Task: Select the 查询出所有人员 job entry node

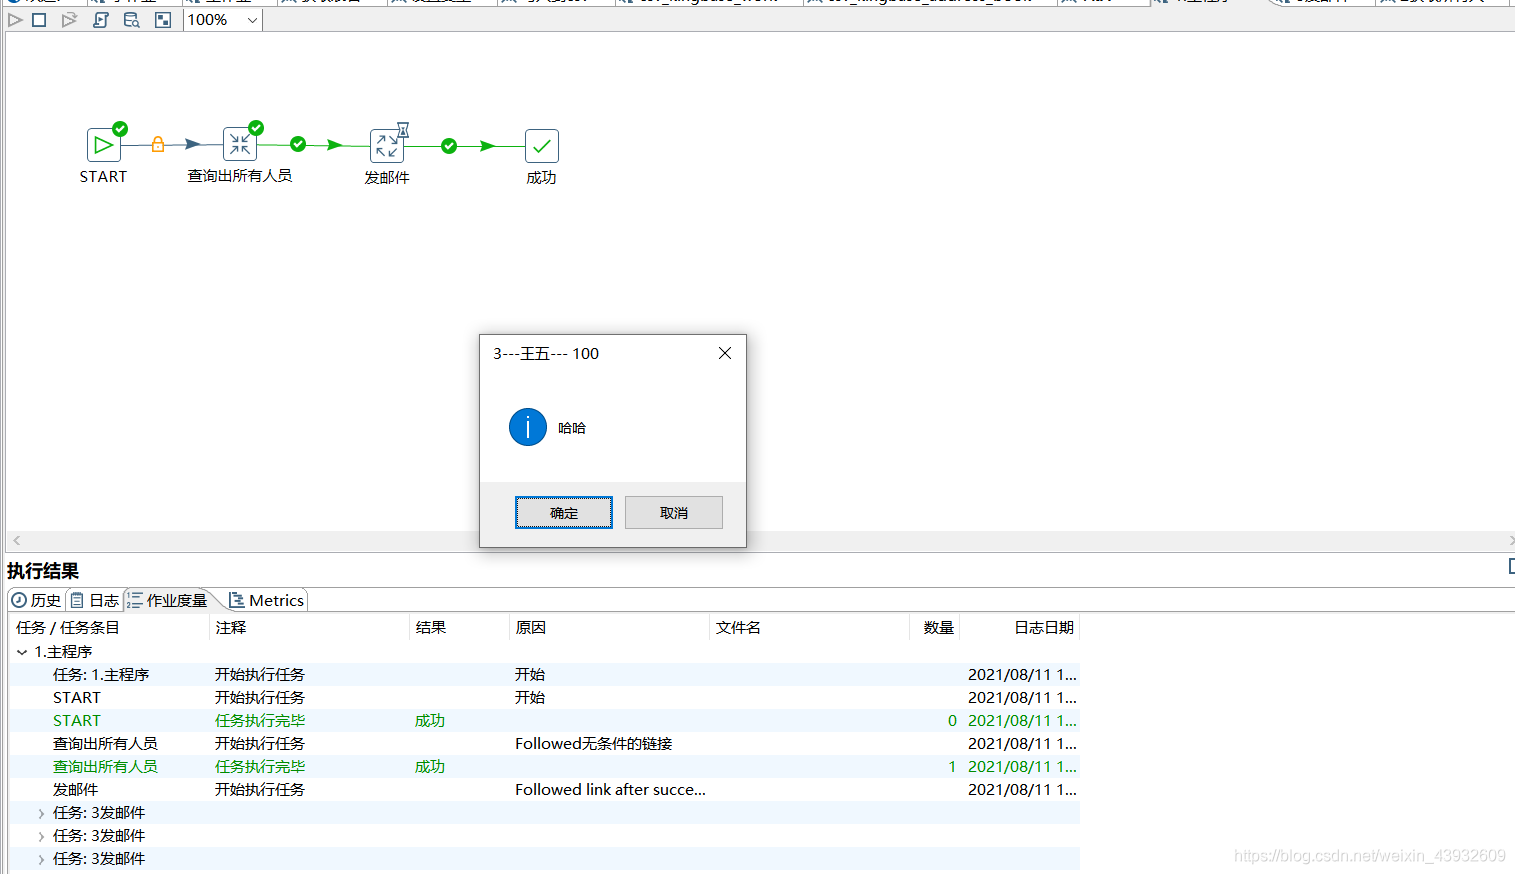Action: coord(240,145)
